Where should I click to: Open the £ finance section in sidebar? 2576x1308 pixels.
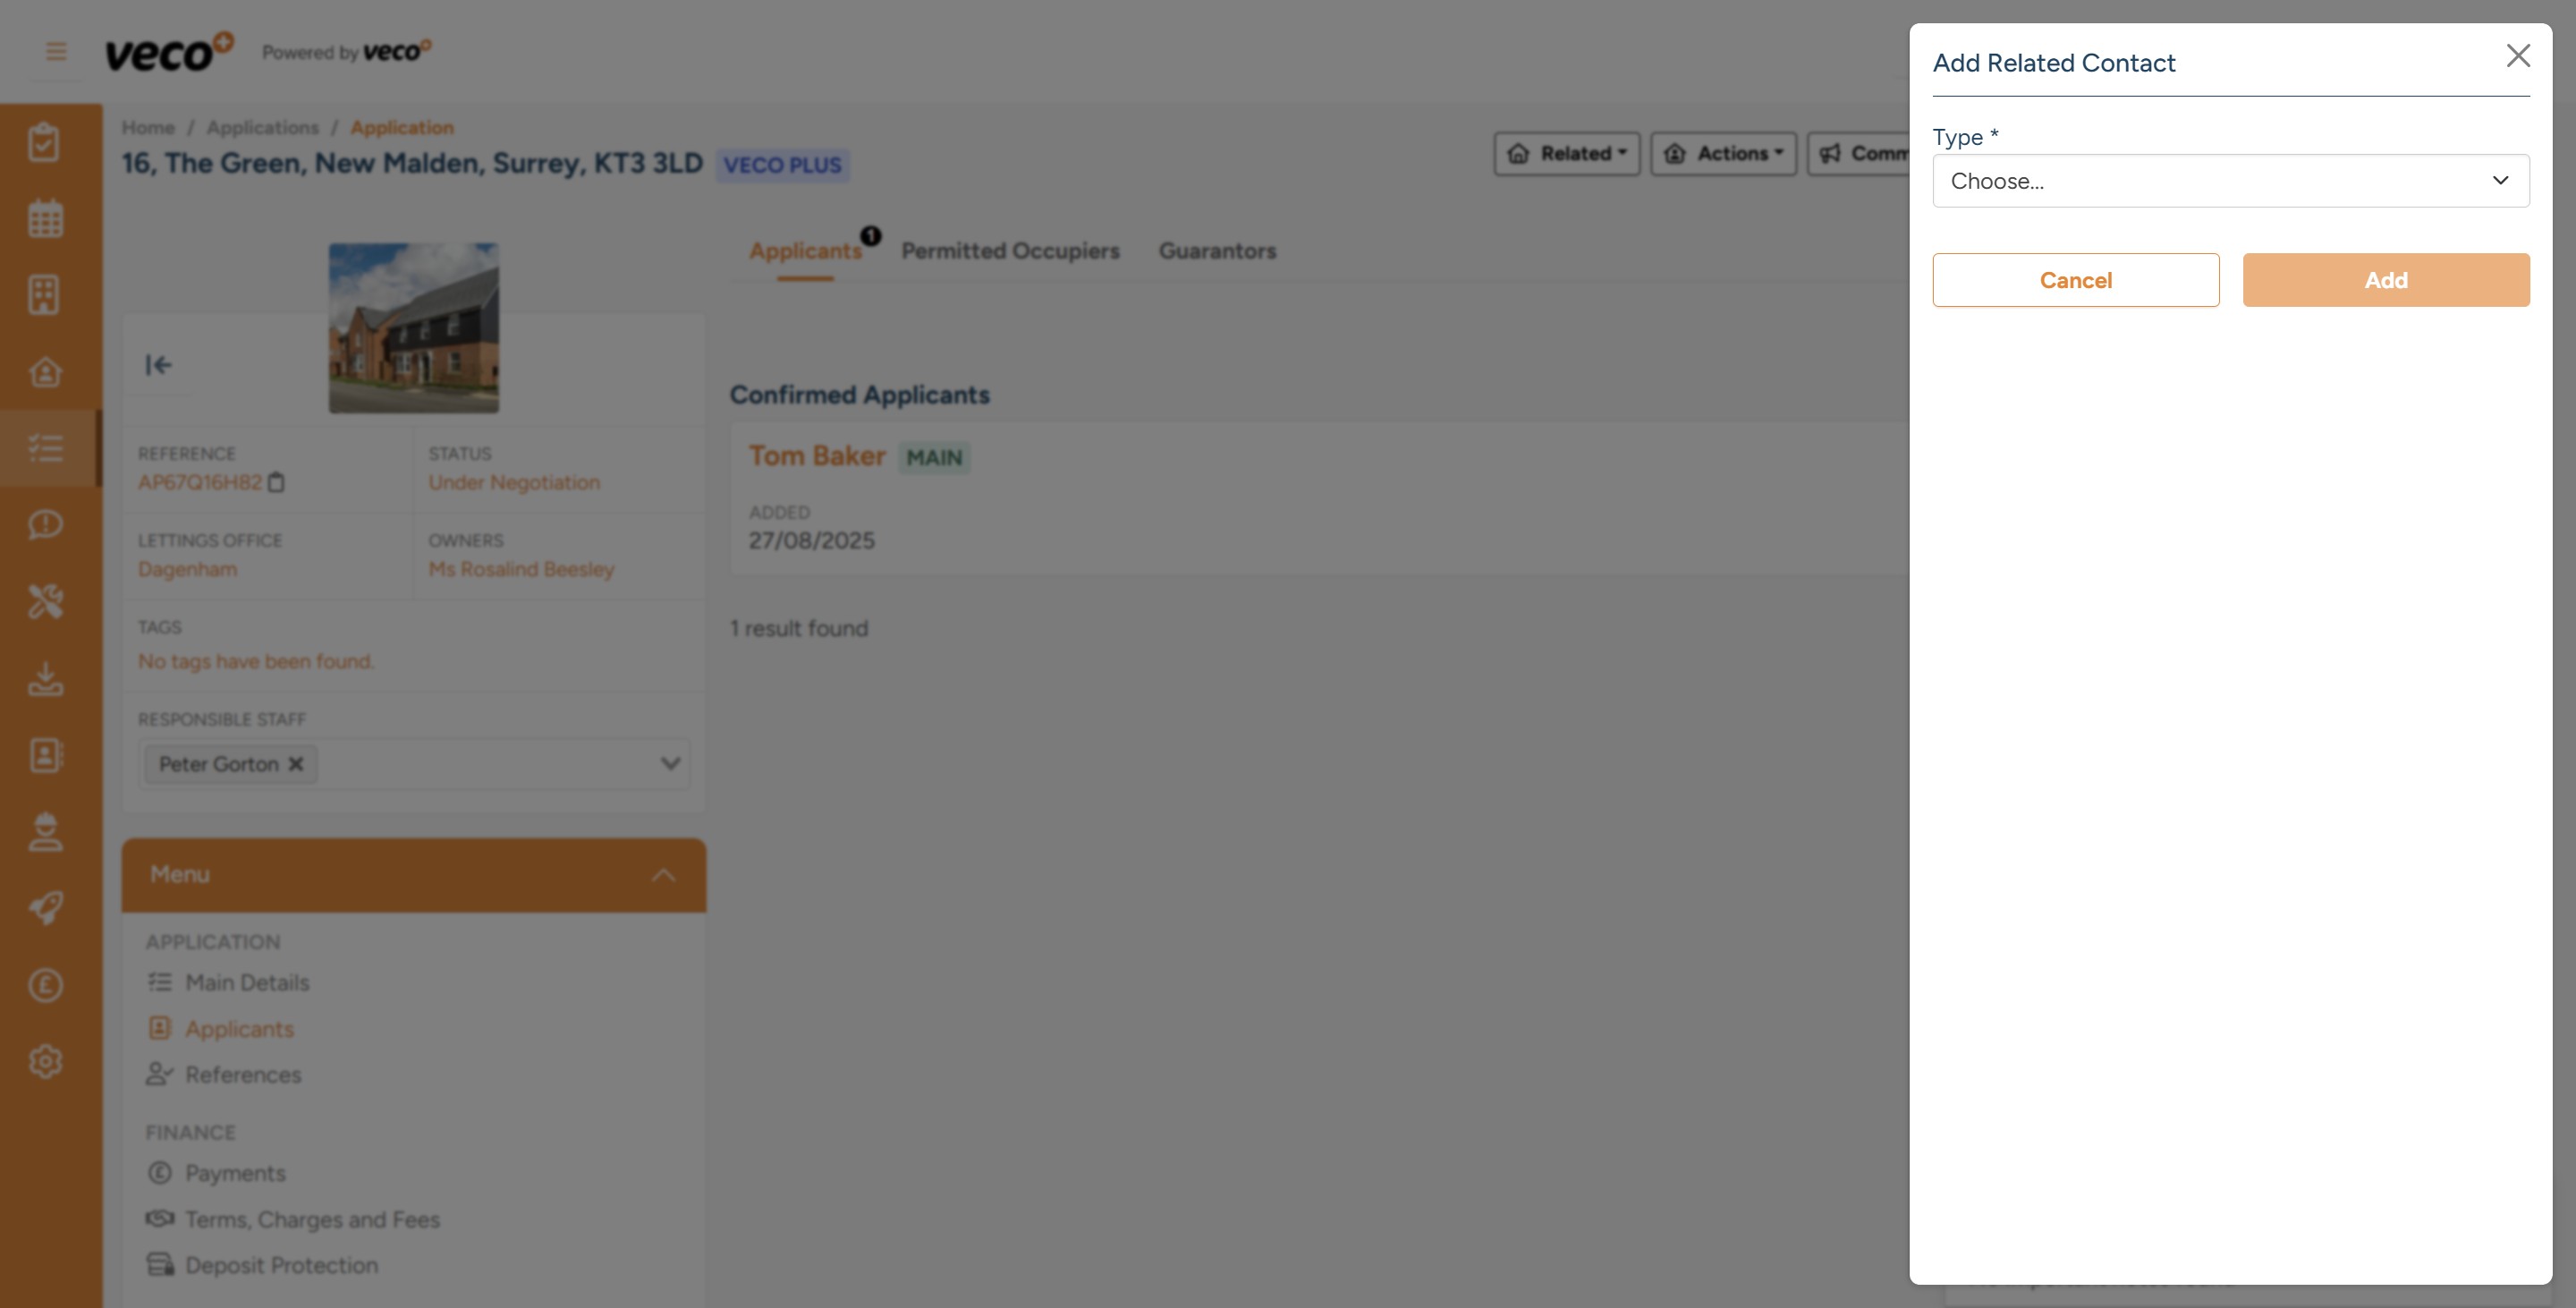(x=46, y=985)
